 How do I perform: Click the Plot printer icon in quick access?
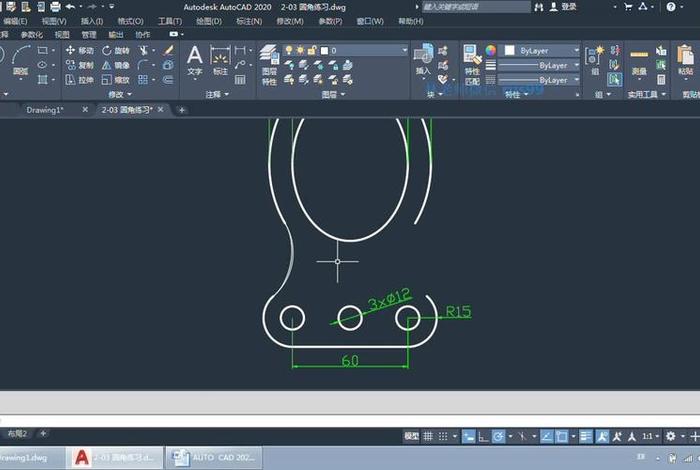[55, 7]
